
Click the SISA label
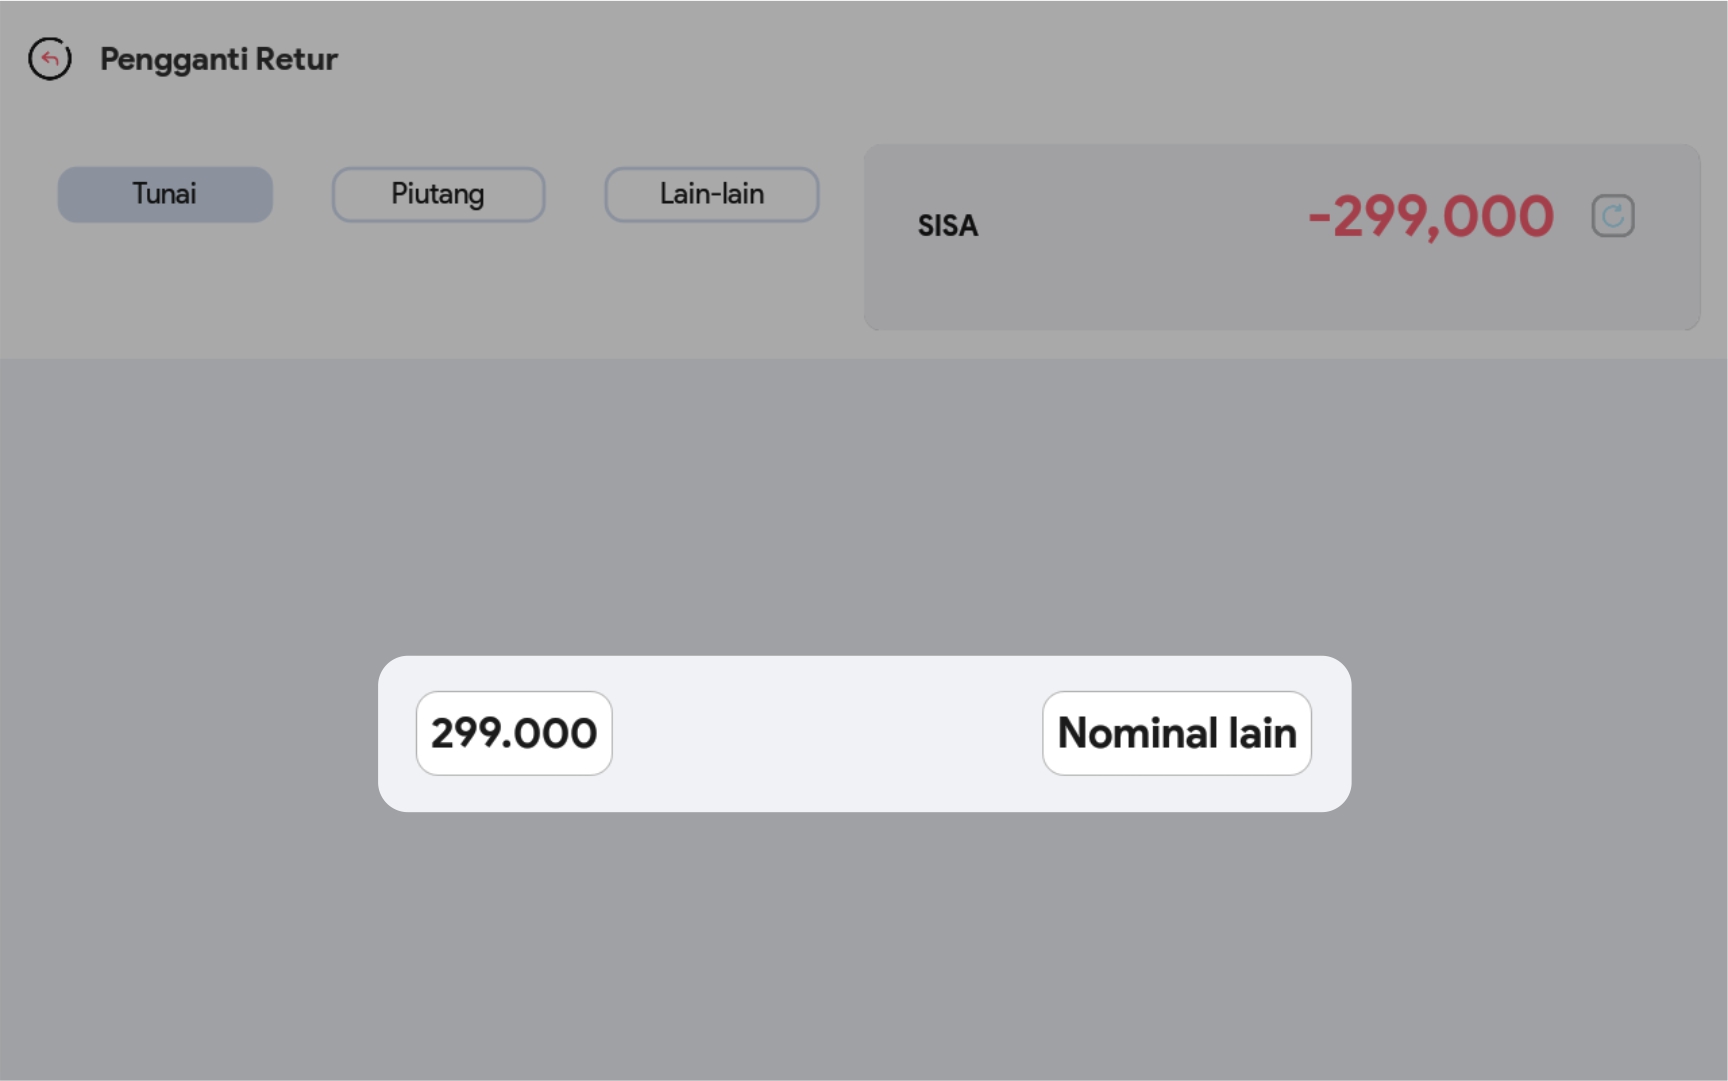point(947,226)
